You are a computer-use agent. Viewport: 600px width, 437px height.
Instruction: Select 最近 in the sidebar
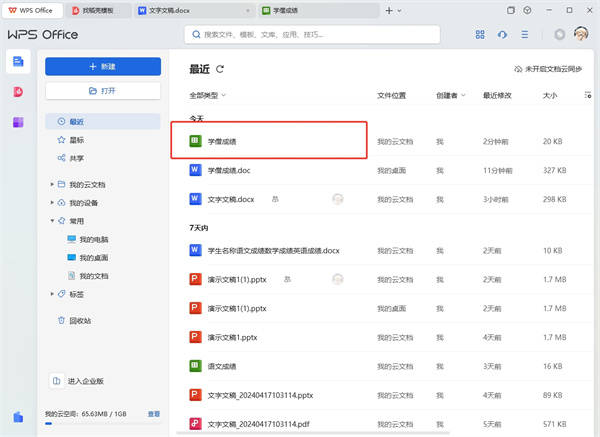click(103, 121)
